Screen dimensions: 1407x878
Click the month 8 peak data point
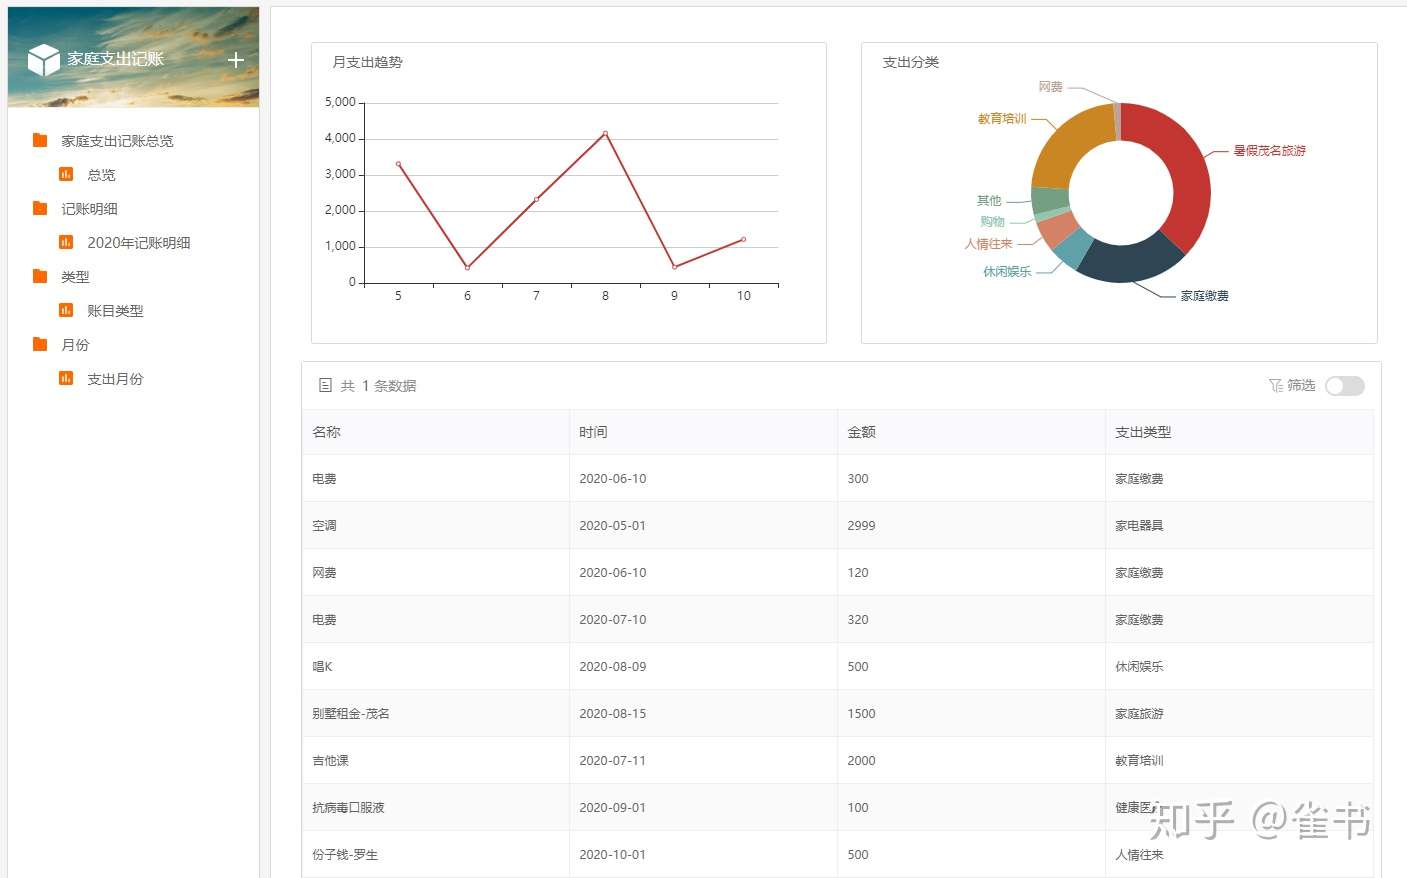(605, 133)
